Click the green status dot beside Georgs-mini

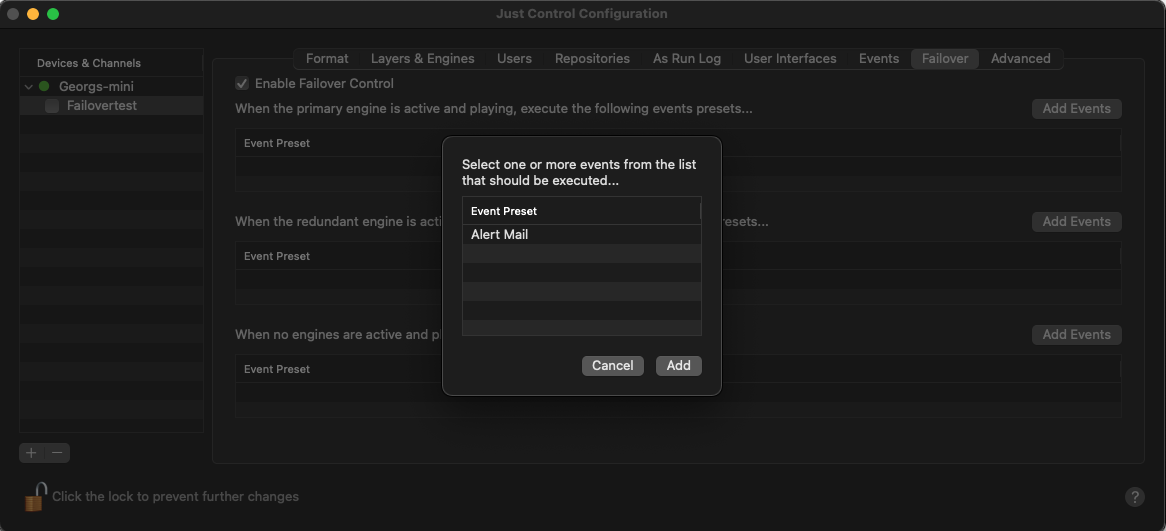(x=44, y=86)
